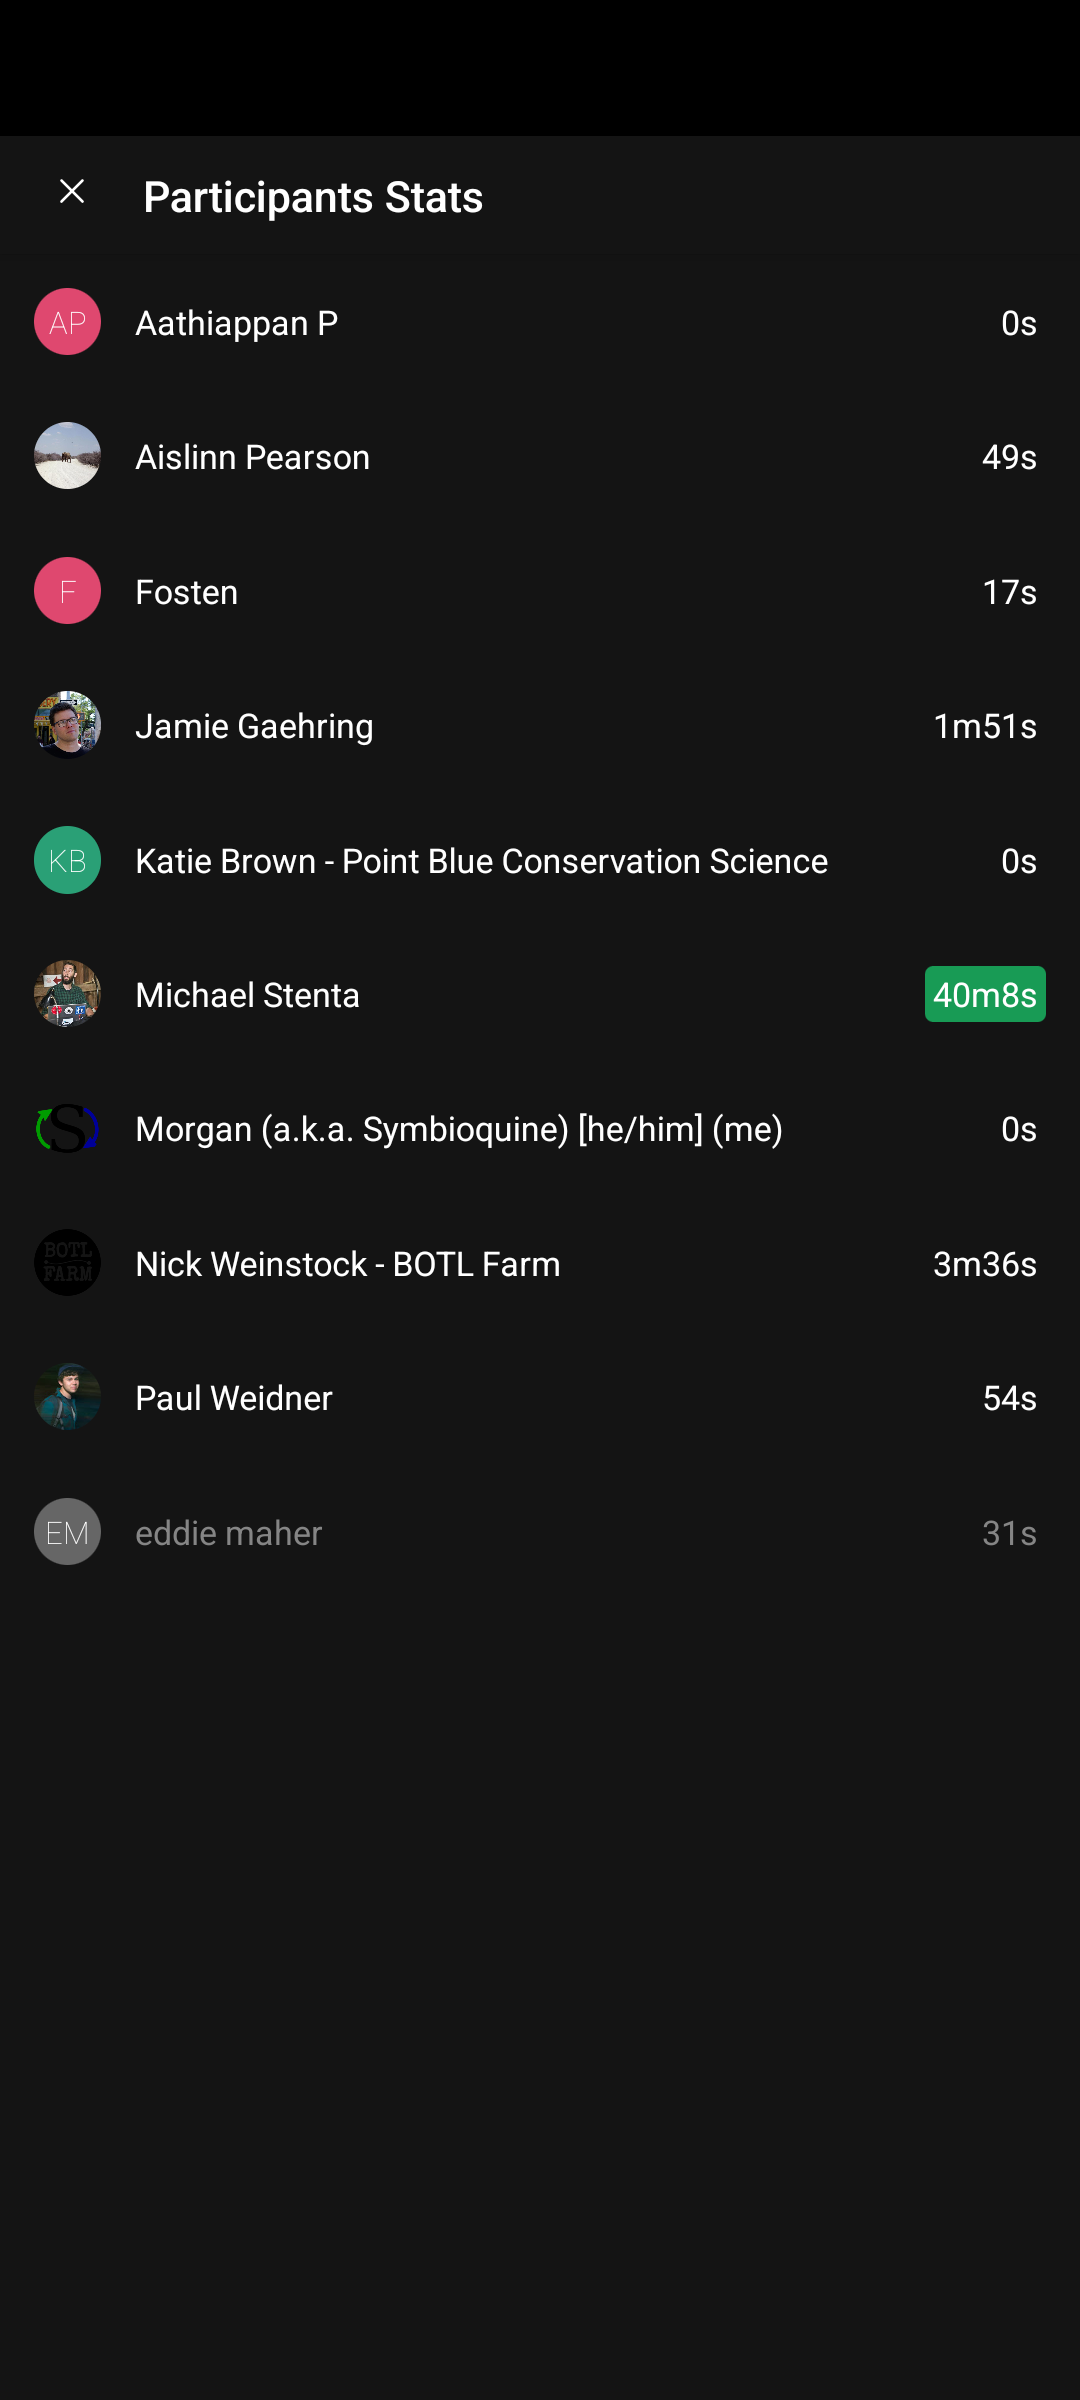This screenshot has height=2400, width=1080.
Task: Tap Fosten's pink F avatar
Action: click(67, 591)
